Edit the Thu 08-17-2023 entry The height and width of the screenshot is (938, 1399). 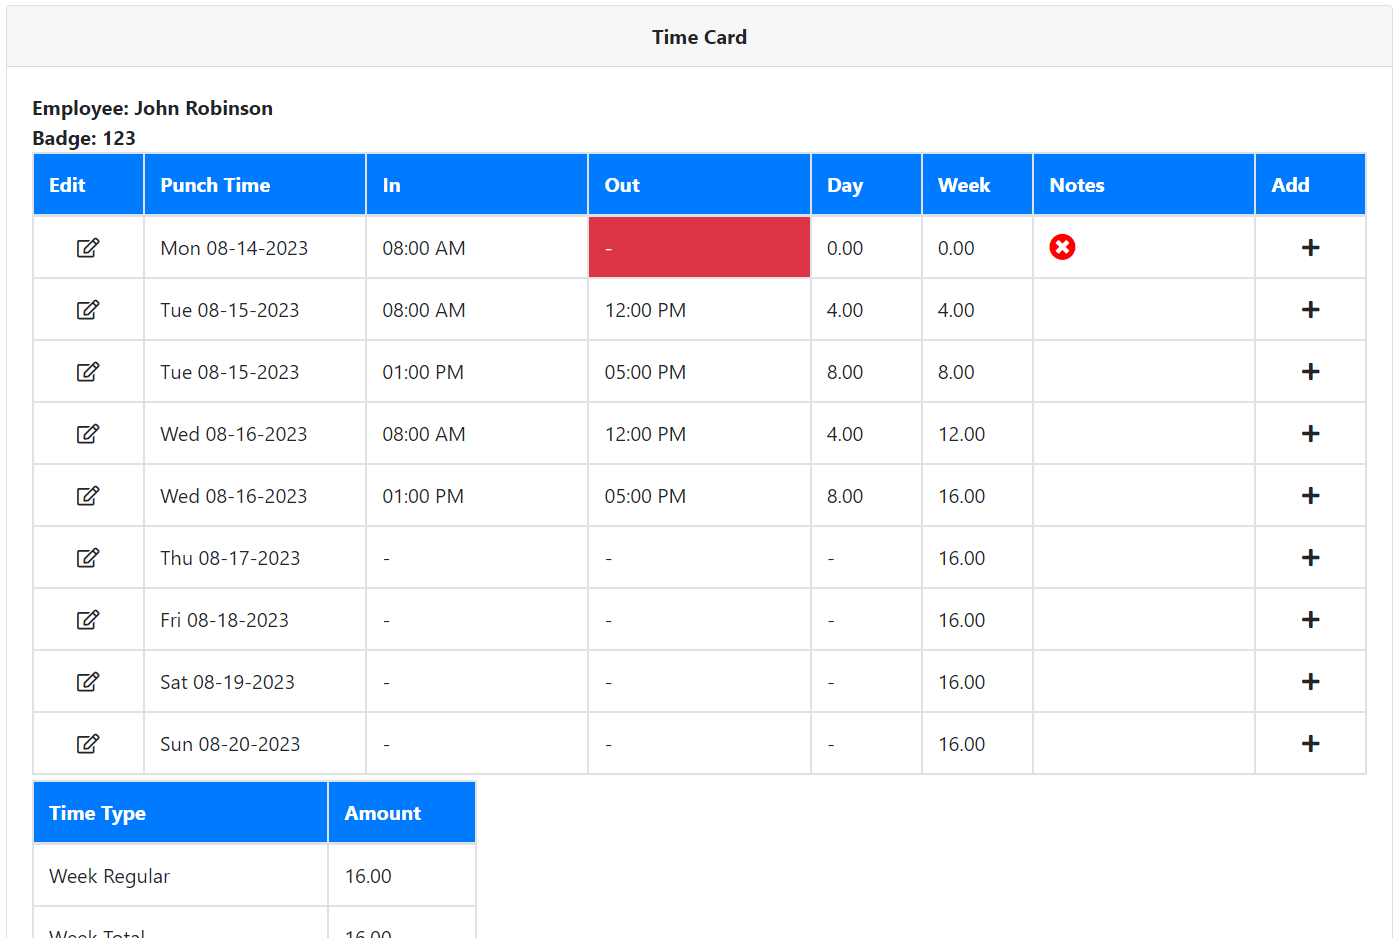[88, 558]
